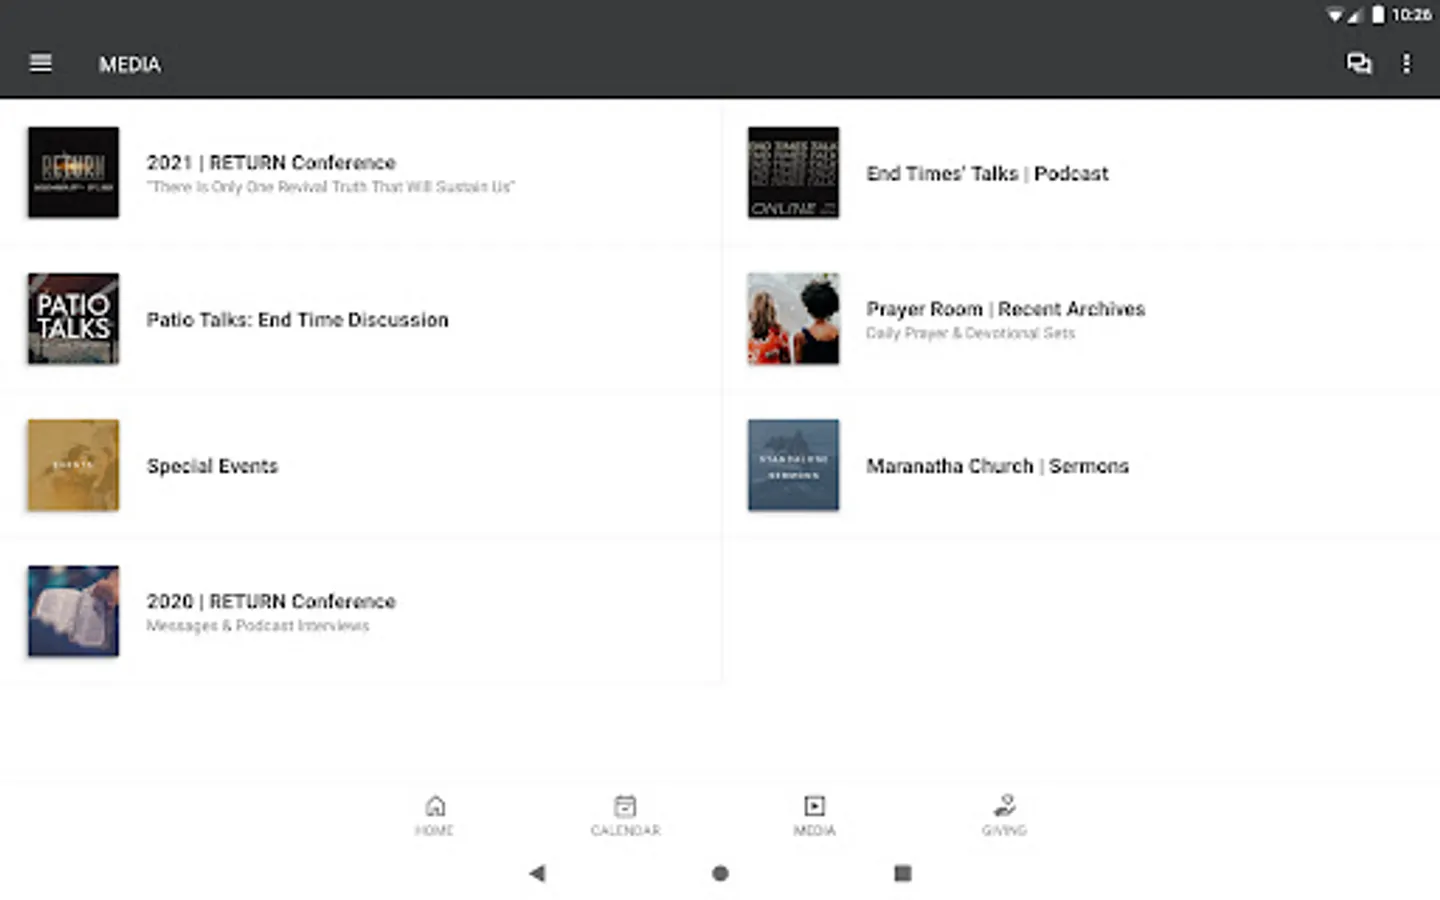This screenshot has height=900, width=1440.
Task: Select "End Times' Talks | Podcast"
Action: pos(987,173)
